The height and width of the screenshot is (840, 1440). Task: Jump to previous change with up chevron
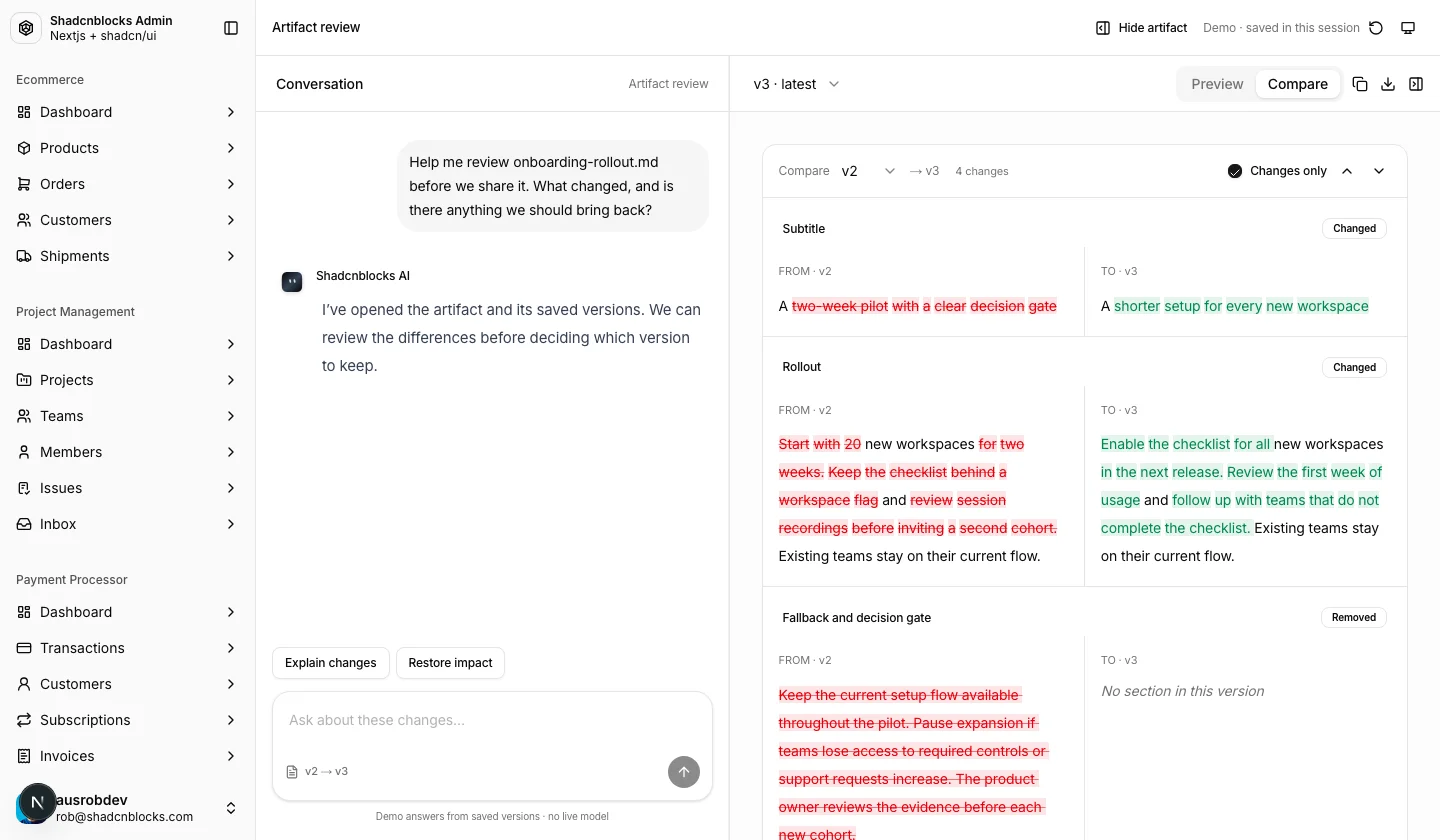point(1347,171)
